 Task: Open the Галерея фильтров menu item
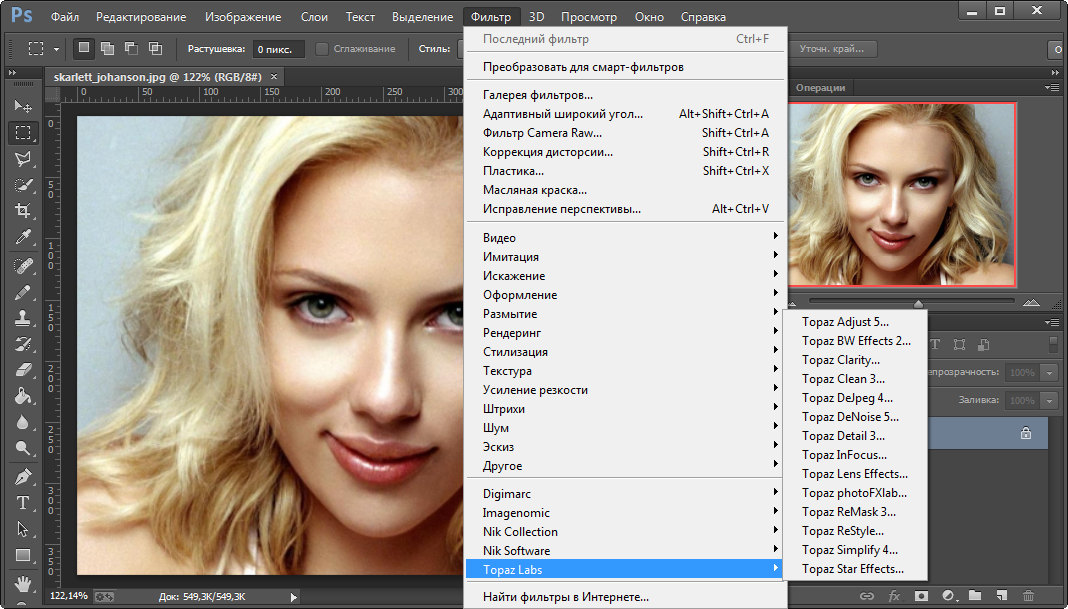click(x=538, y=95)
